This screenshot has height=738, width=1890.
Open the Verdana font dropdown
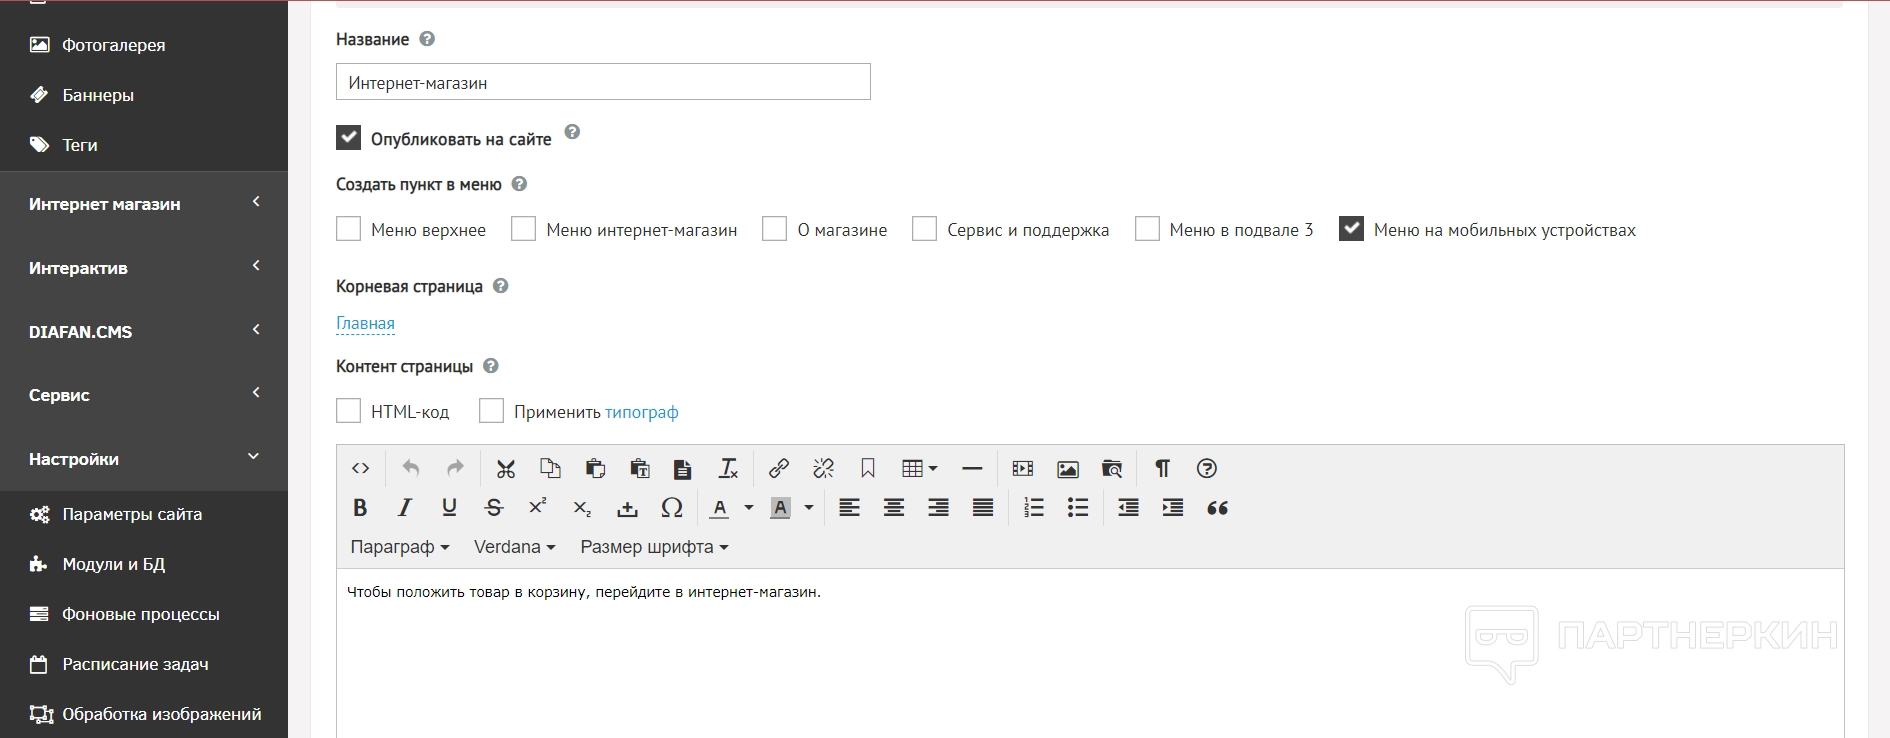(514, 547)
